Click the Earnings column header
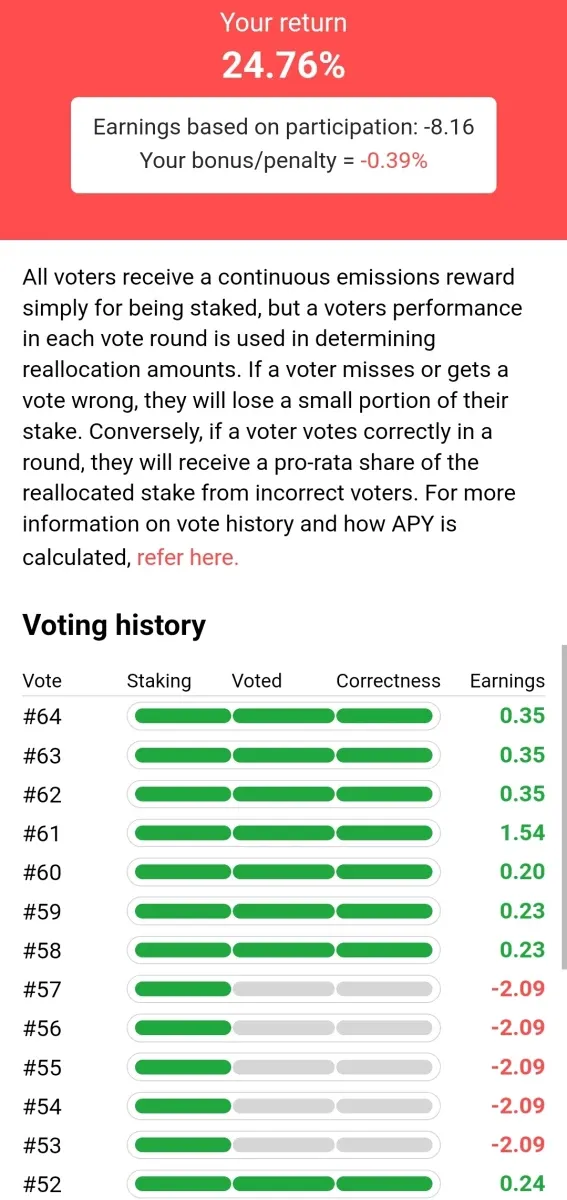Image resolution: width=567 pixels, height=1200 pixels. (x=507, y=681)
